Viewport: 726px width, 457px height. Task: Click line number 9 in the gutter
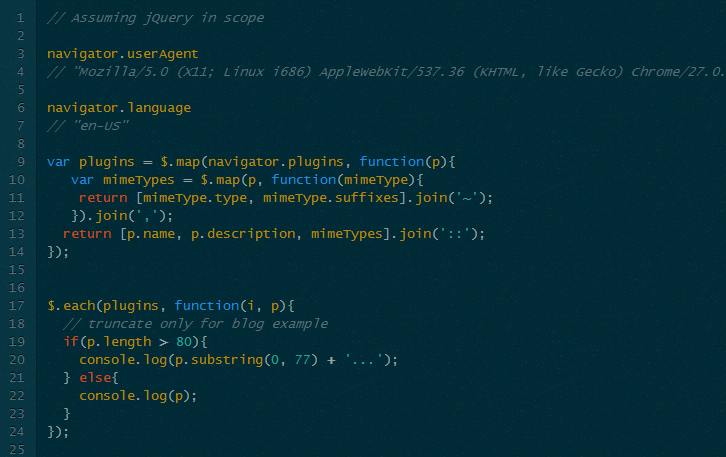pyautogui.click(x=21, y=161)
